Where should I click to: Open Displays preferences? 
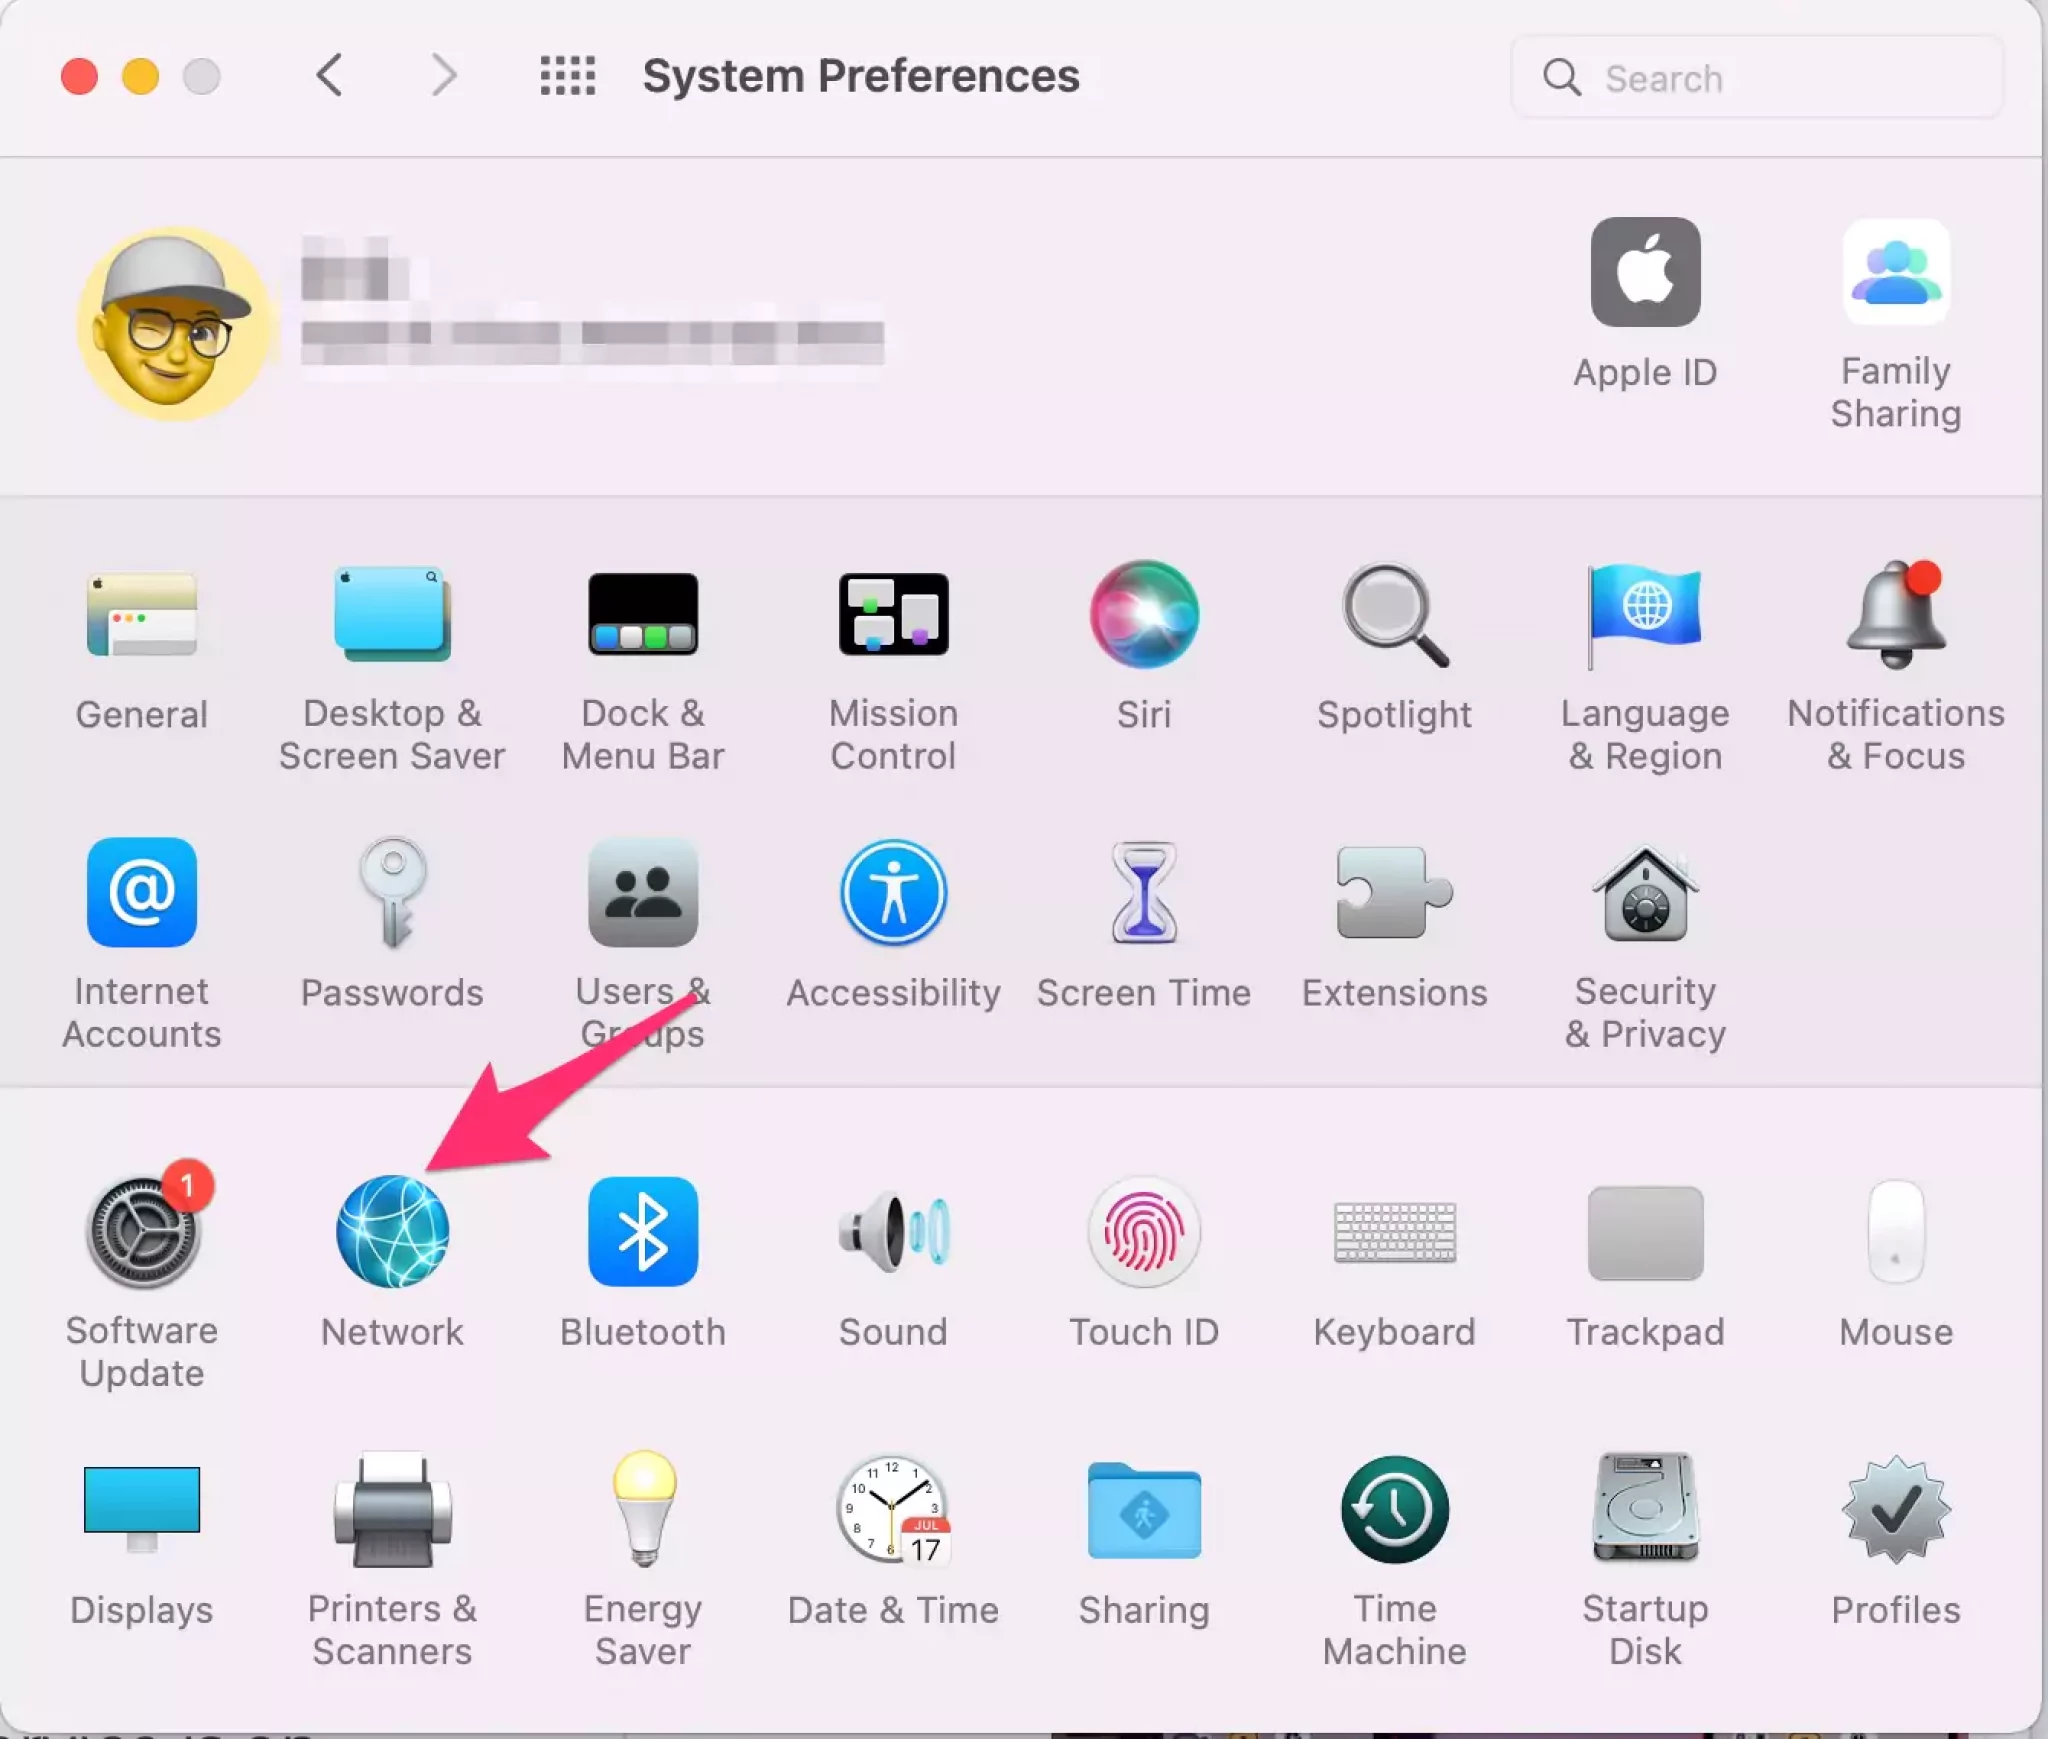click(x=142, y=1508)
